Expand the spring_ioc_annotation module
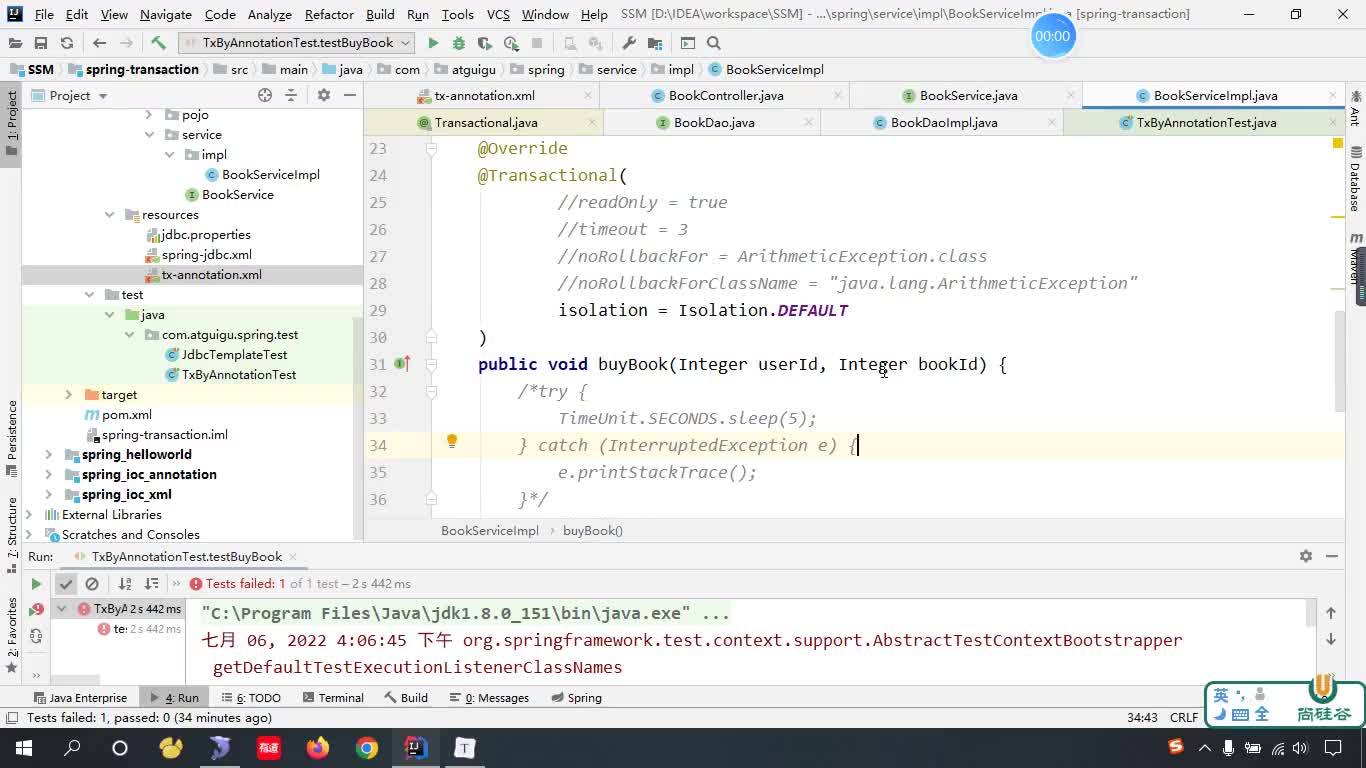The image size is (1366, 768). (49, 475)
